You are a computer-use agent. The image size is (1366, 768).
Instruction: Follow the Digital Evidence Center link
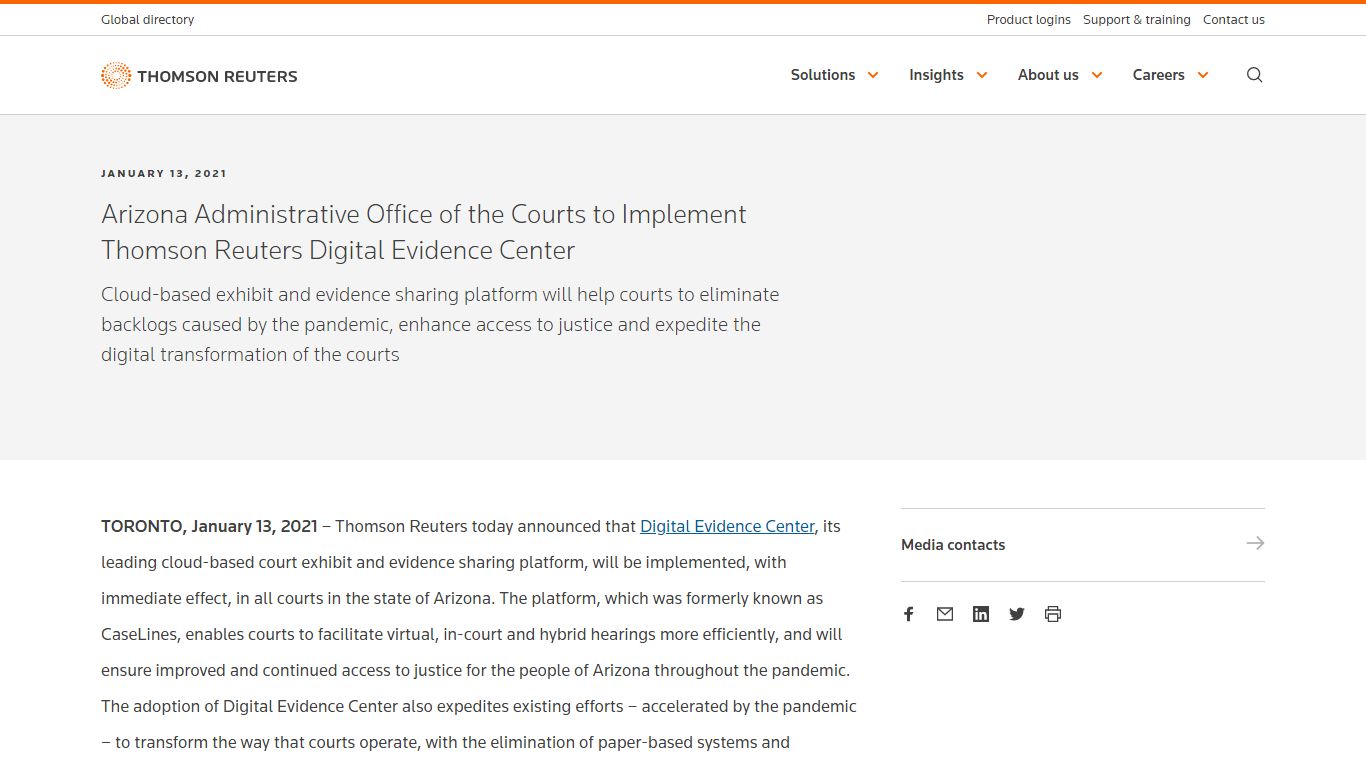click(x=727, y=526)
